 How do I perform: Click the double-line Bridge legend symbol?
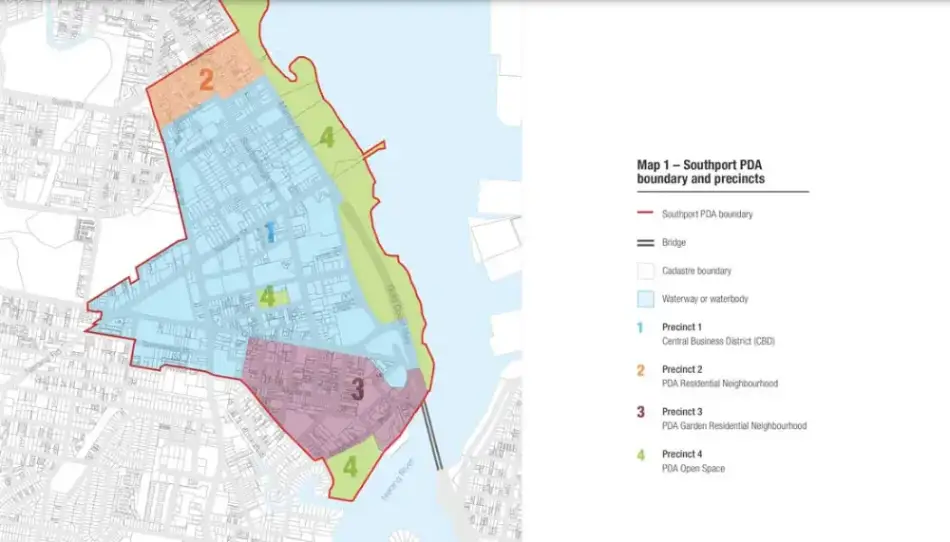point(645,242)
